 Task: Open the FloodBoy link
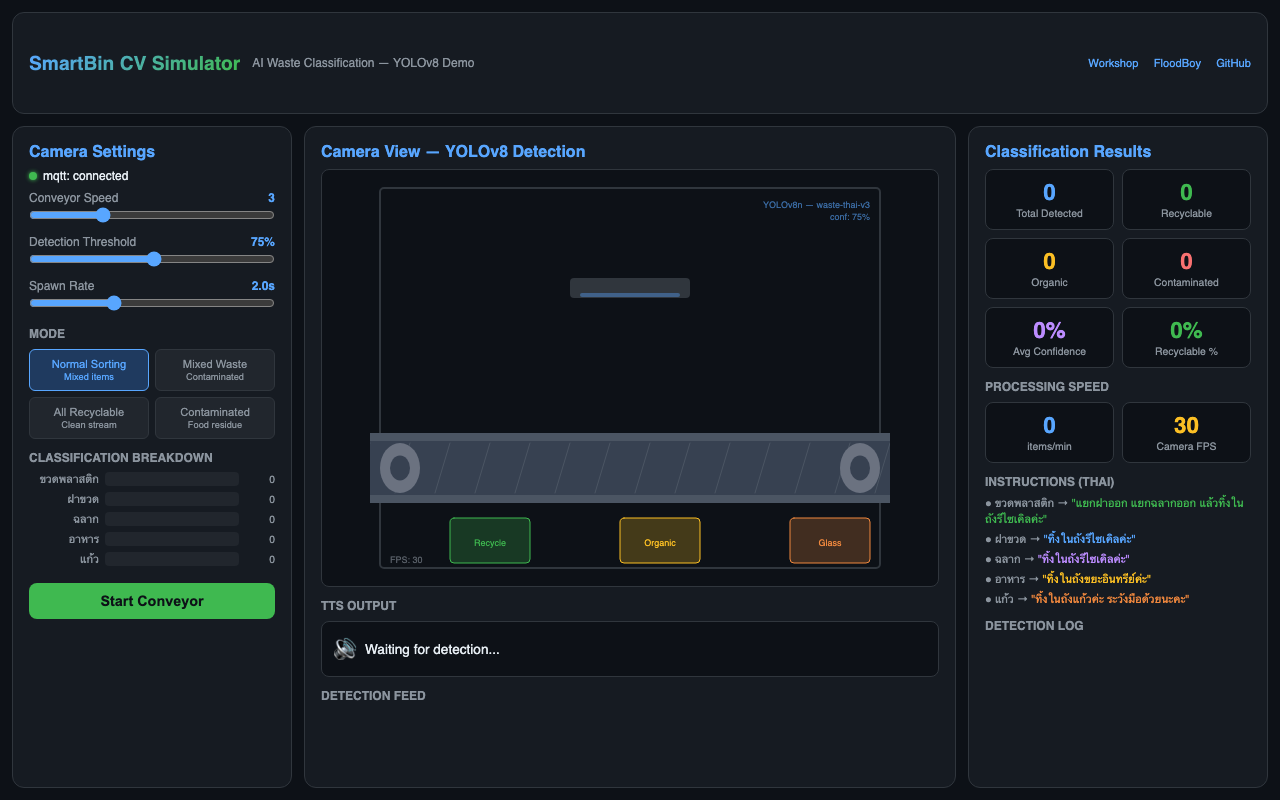[x=1177, y=63]
